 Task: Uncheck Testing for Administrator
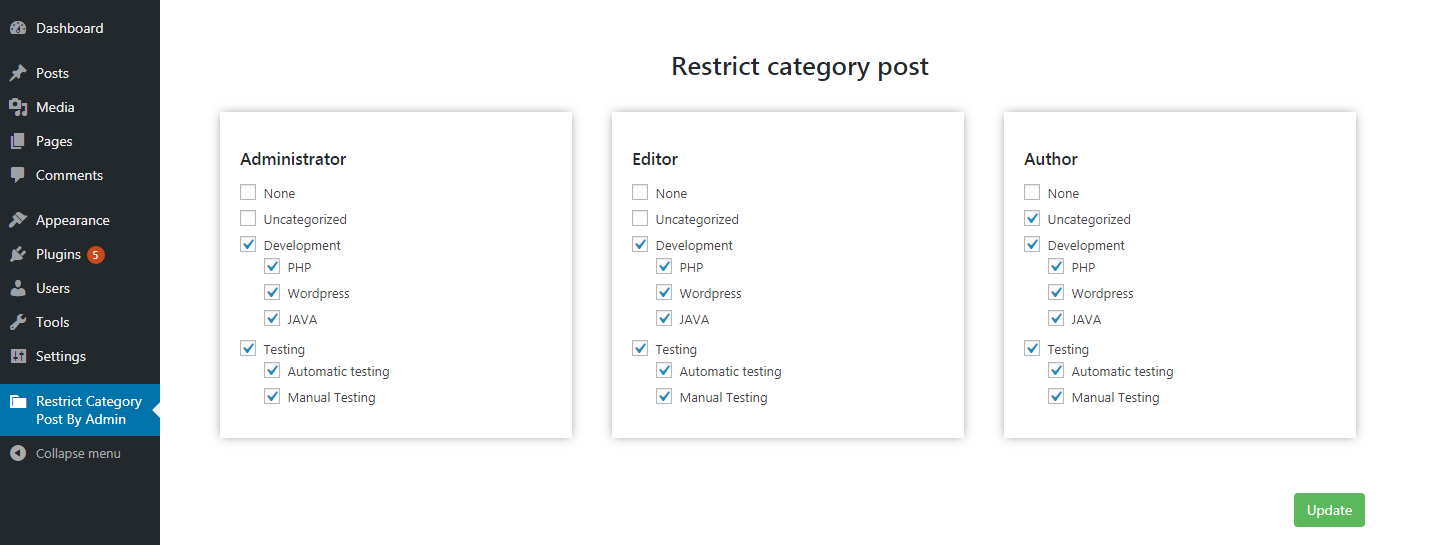click(x=248, y=348)
